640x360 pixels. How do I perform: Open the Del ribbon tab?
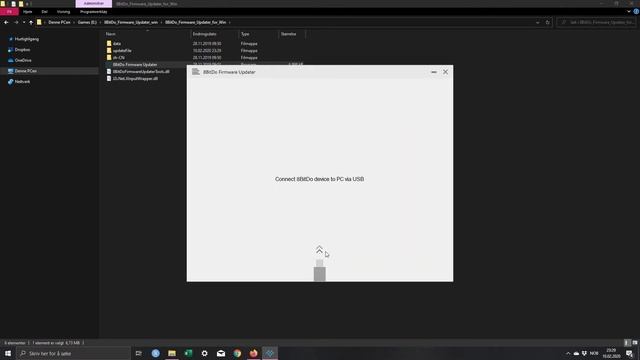[44, 12]
